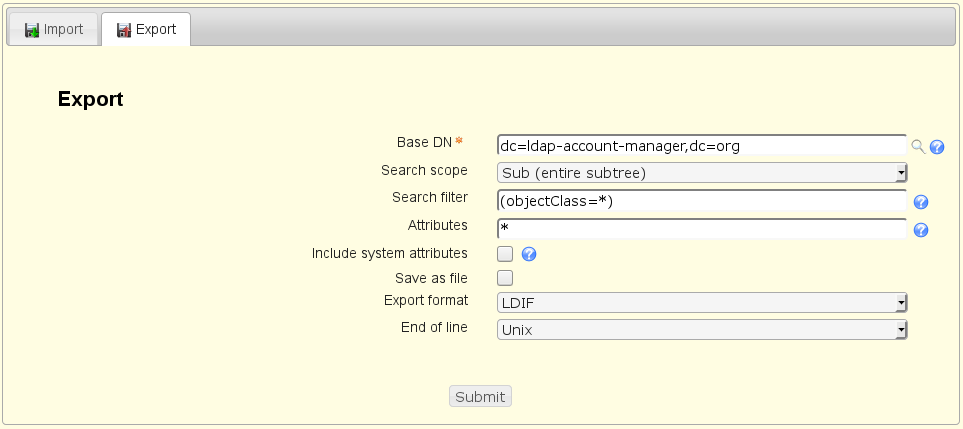Viewport: 963px width, 429px height.
Task: Click the Attributes input field
Action: coord(700,229)
